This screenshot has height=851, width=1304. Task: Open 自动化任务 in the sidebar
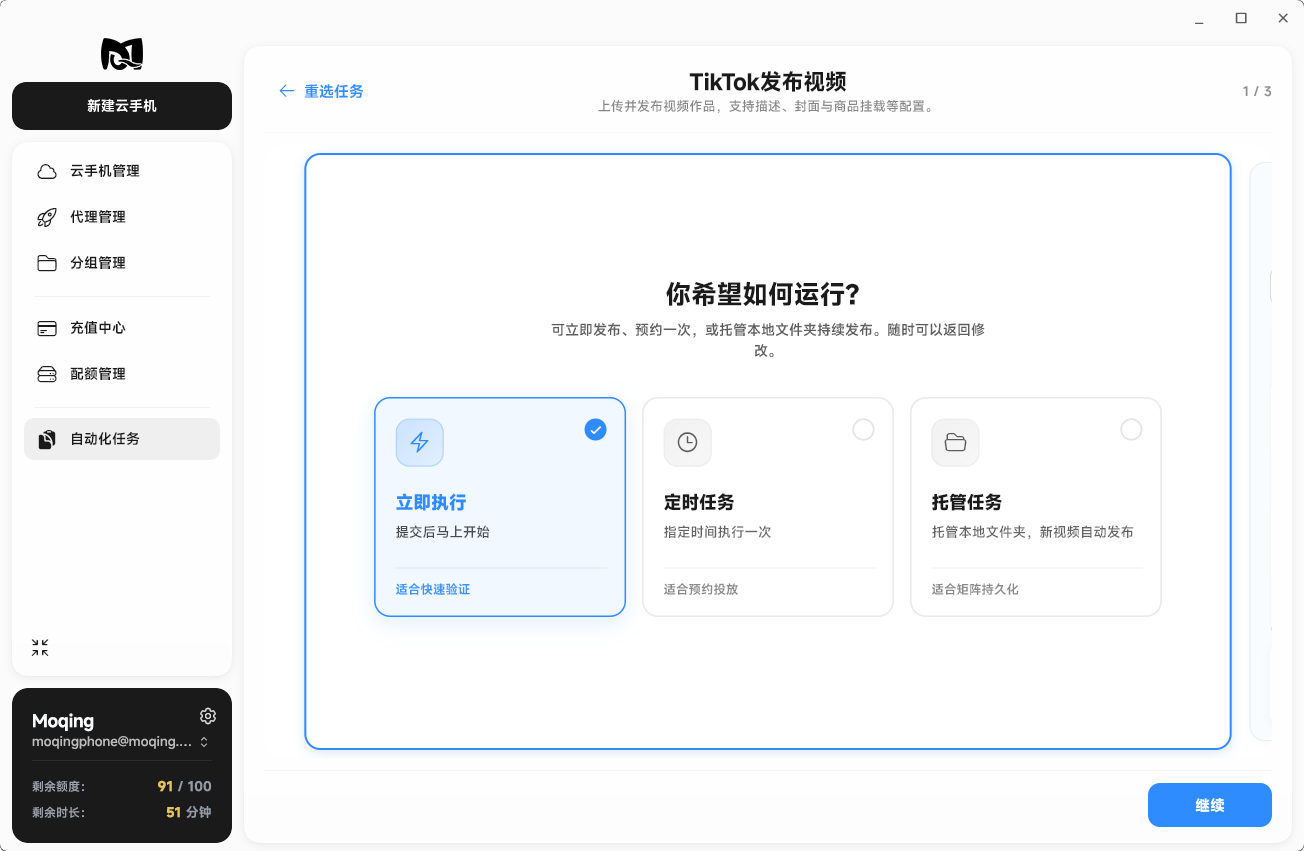(122, 439)
